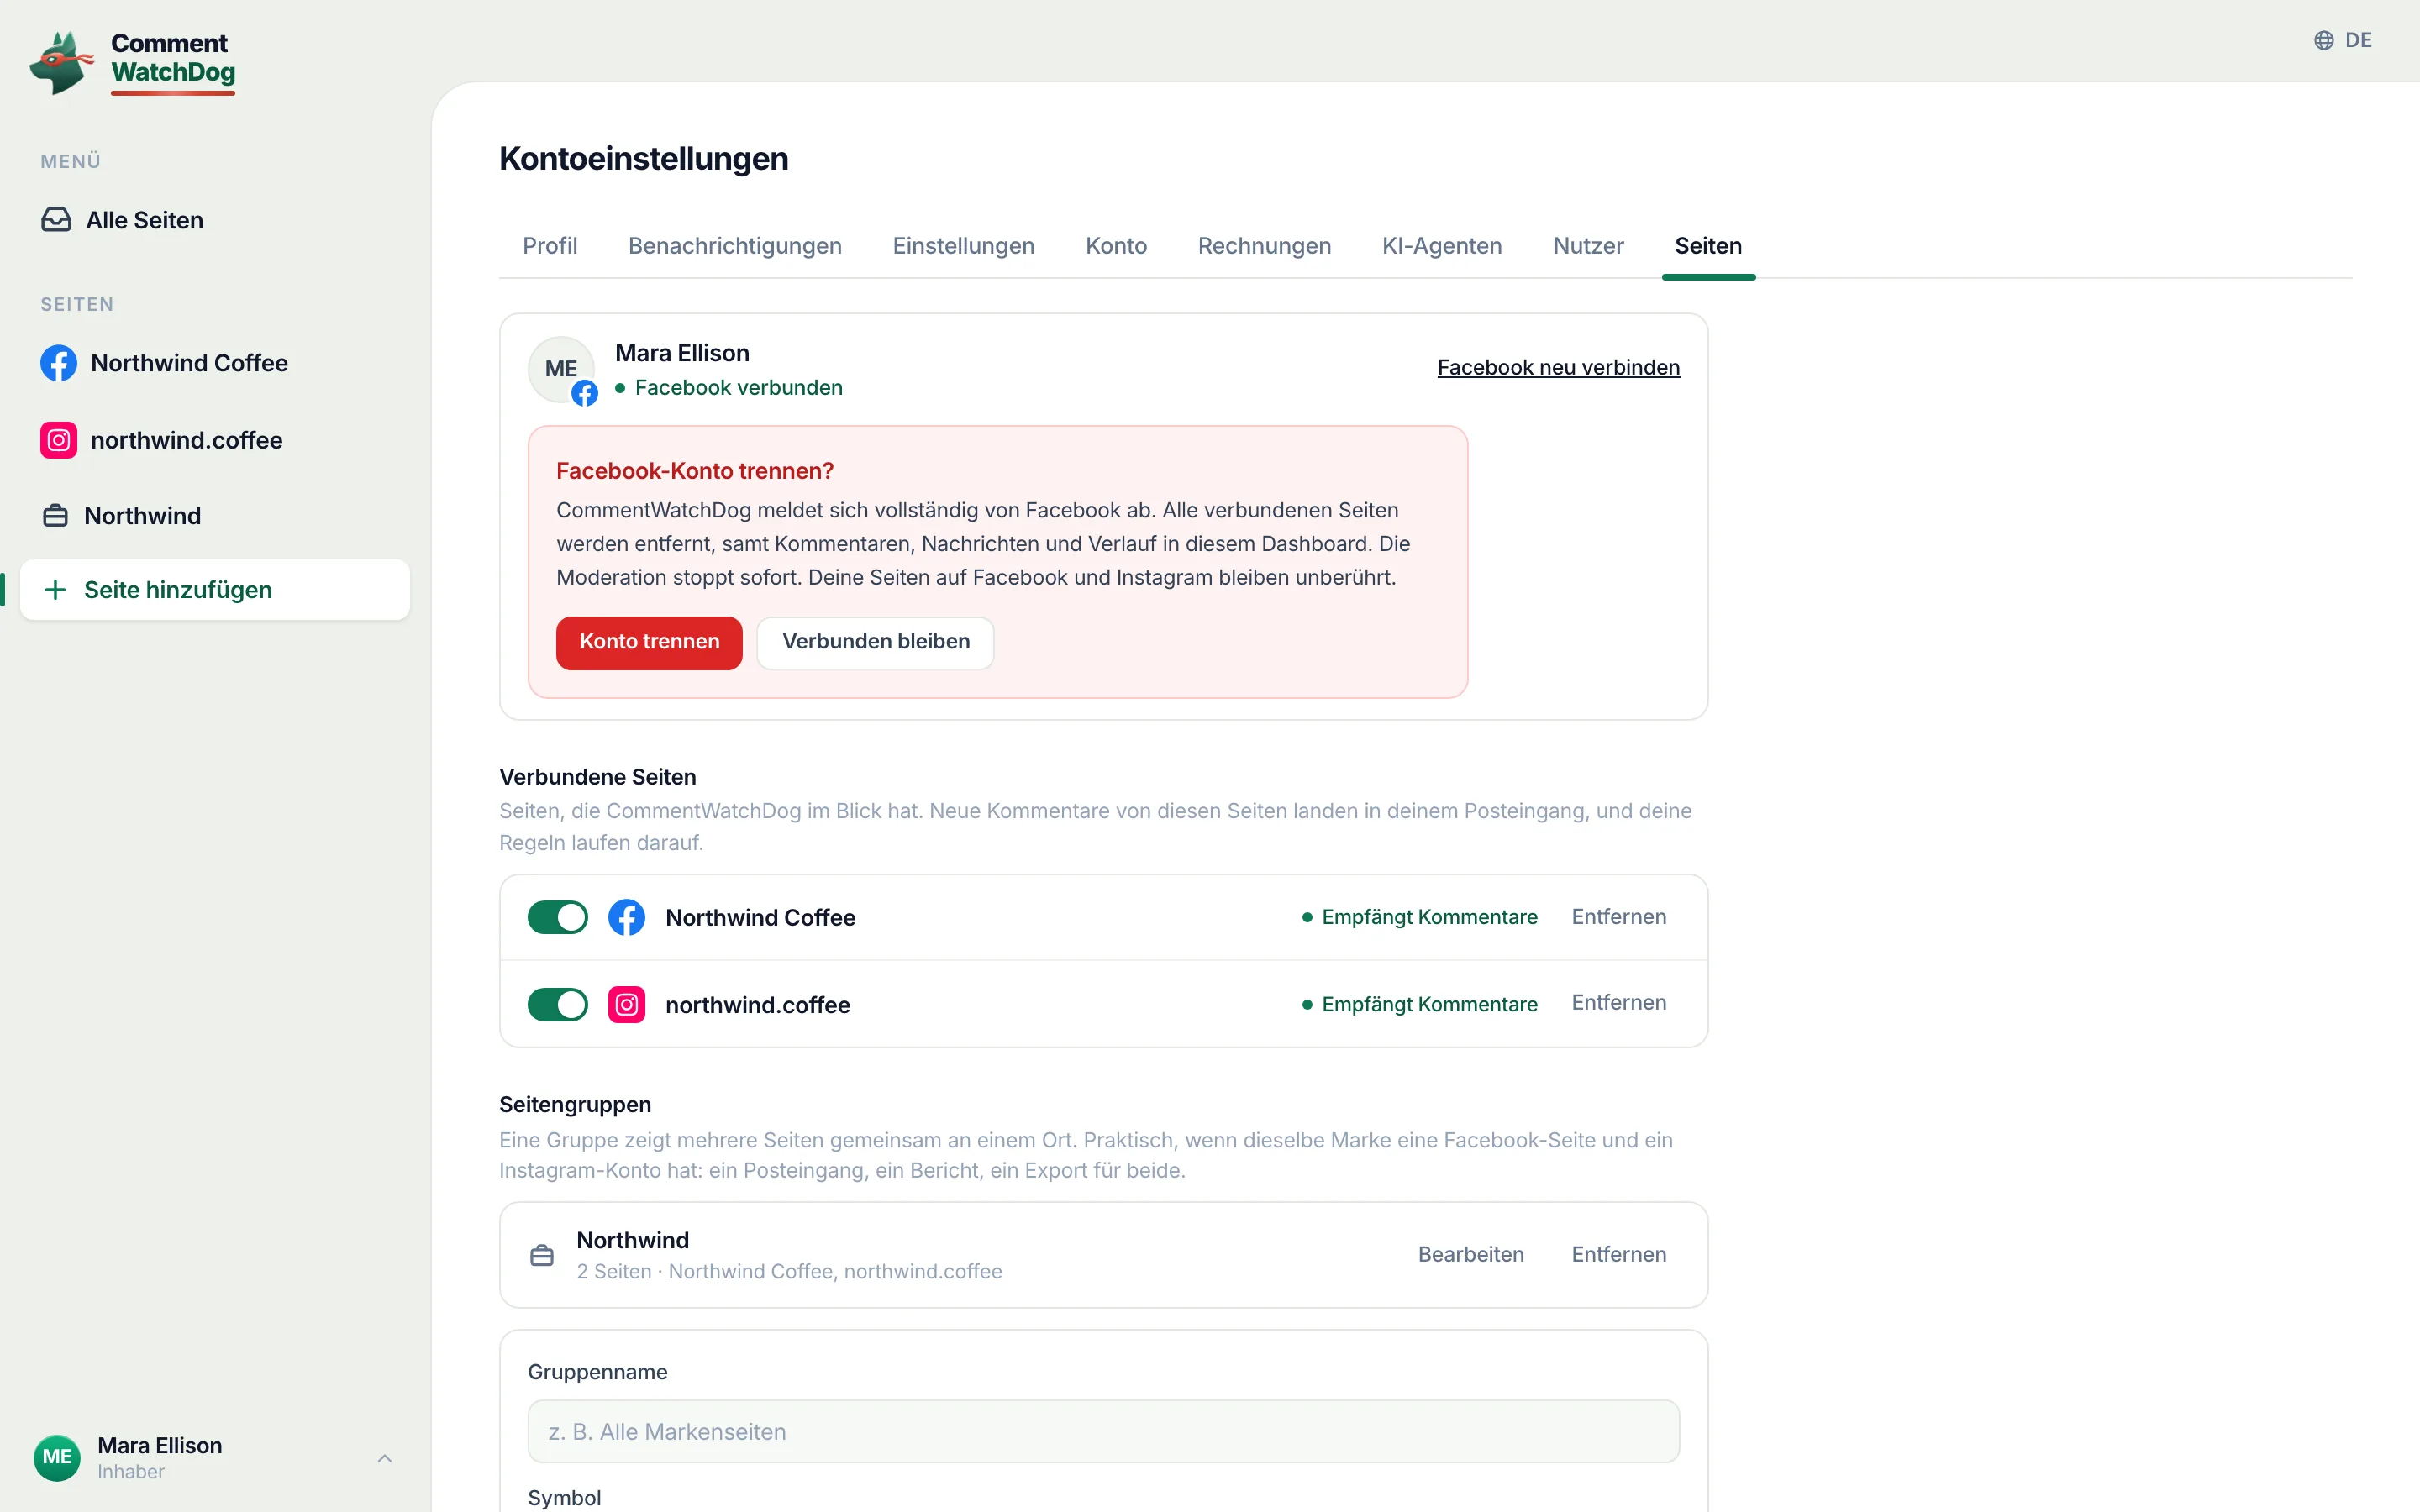The image size is (2420, 1512).
Task: Click Bearbeiten for the Northwind group
Action: pos(1470,1255)
